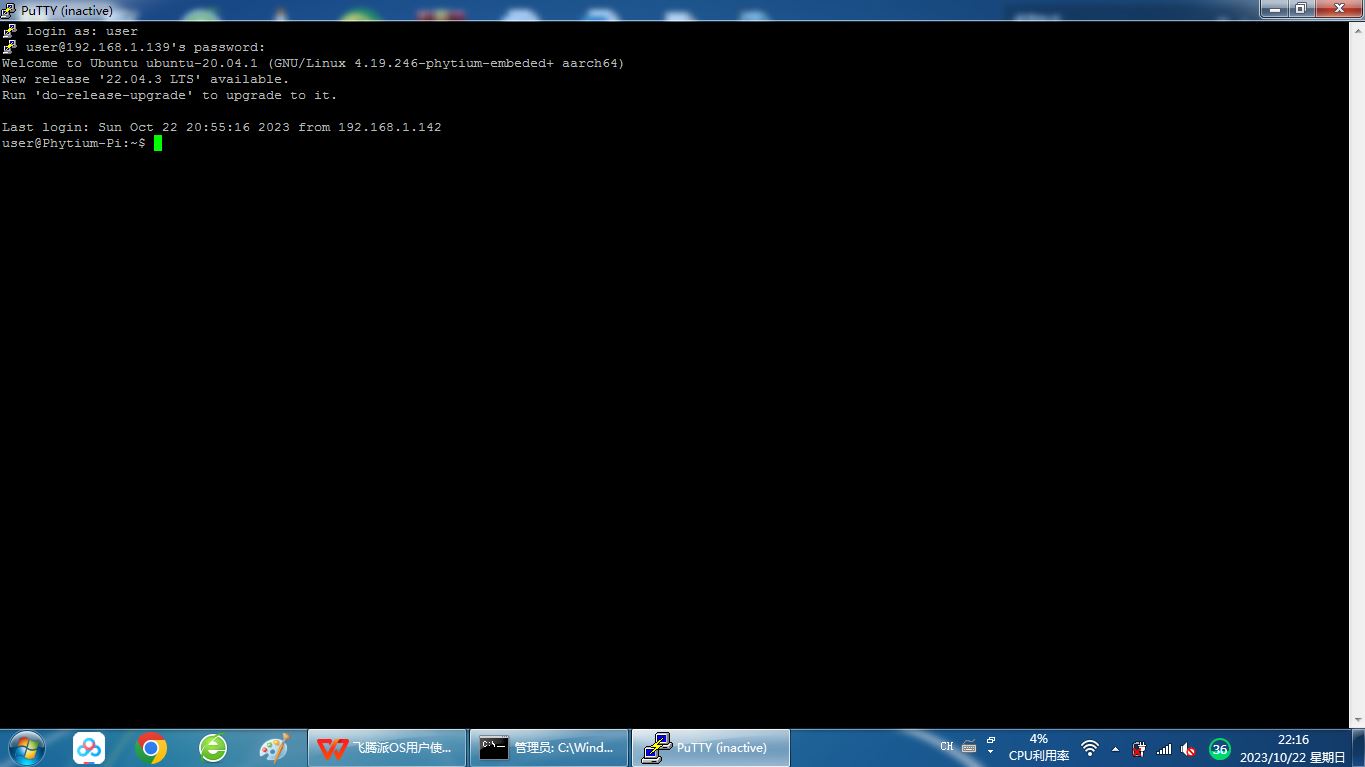Toggle the CH input language indicator
Screen dimensions: 1365x767
pyautogui.click(x=946, y=746)
